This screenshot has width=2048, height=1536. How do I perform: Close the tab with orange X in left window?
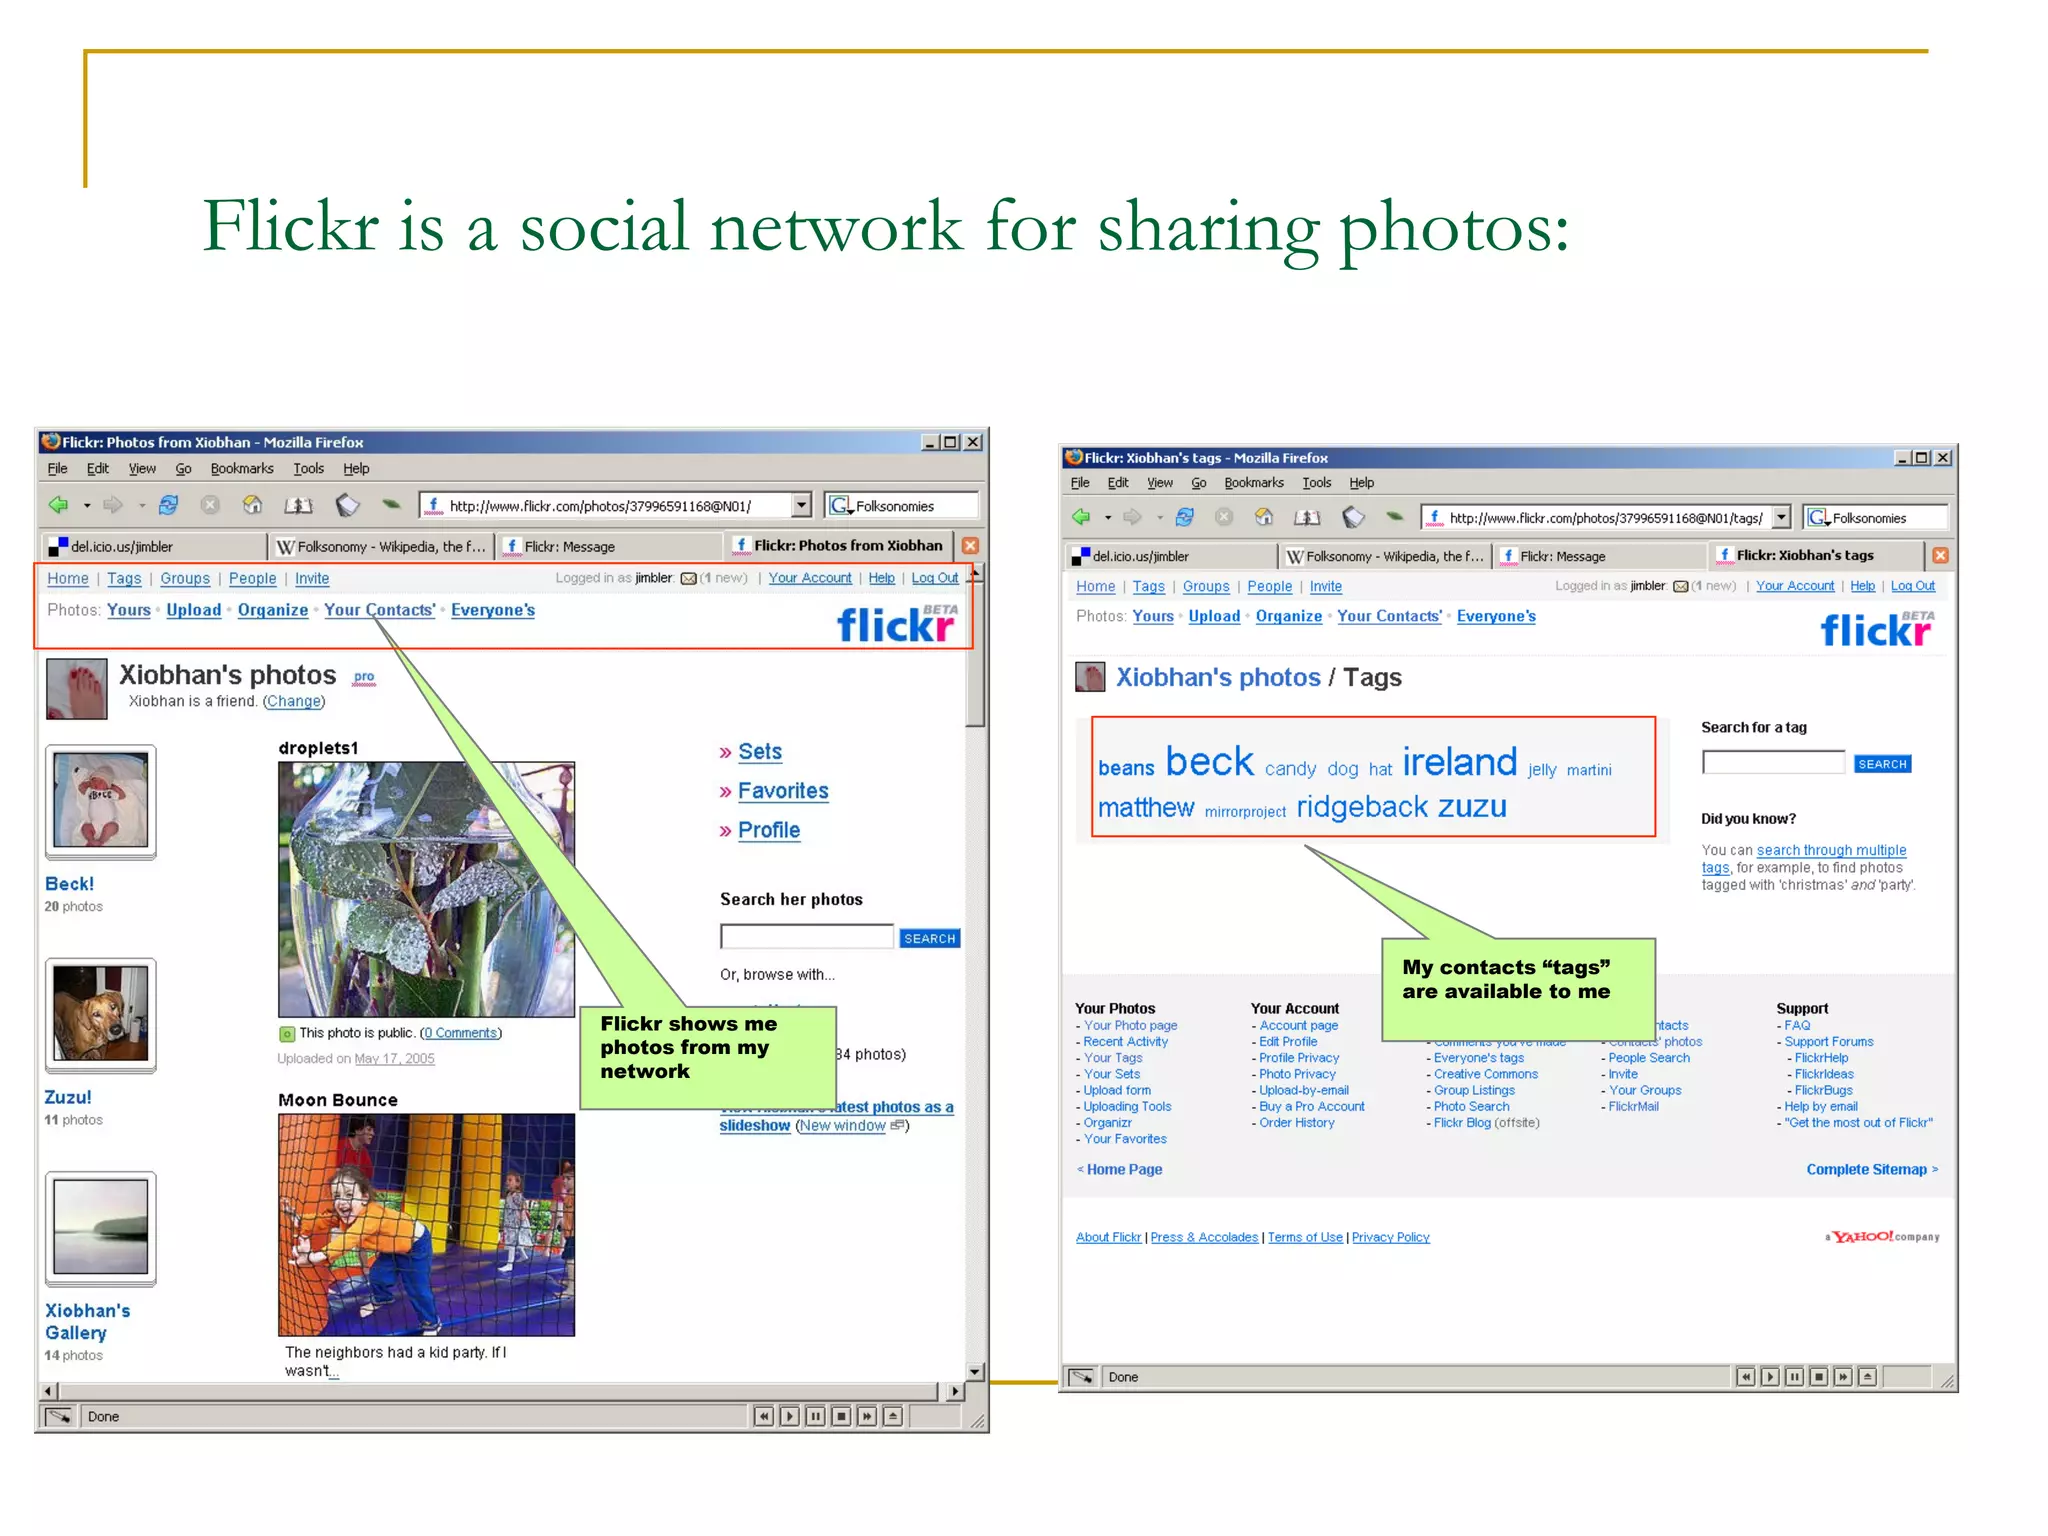970,546
